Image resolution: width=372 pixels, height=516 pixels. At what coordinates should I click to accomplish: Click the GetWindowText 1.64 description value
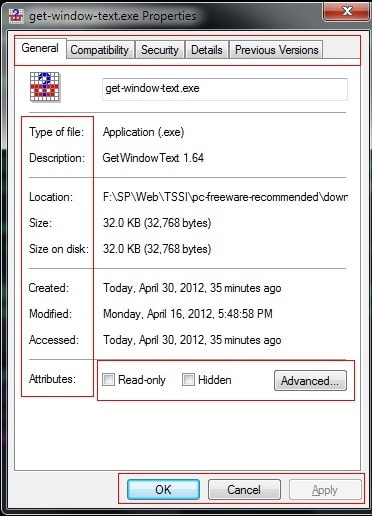coord(153,158)
